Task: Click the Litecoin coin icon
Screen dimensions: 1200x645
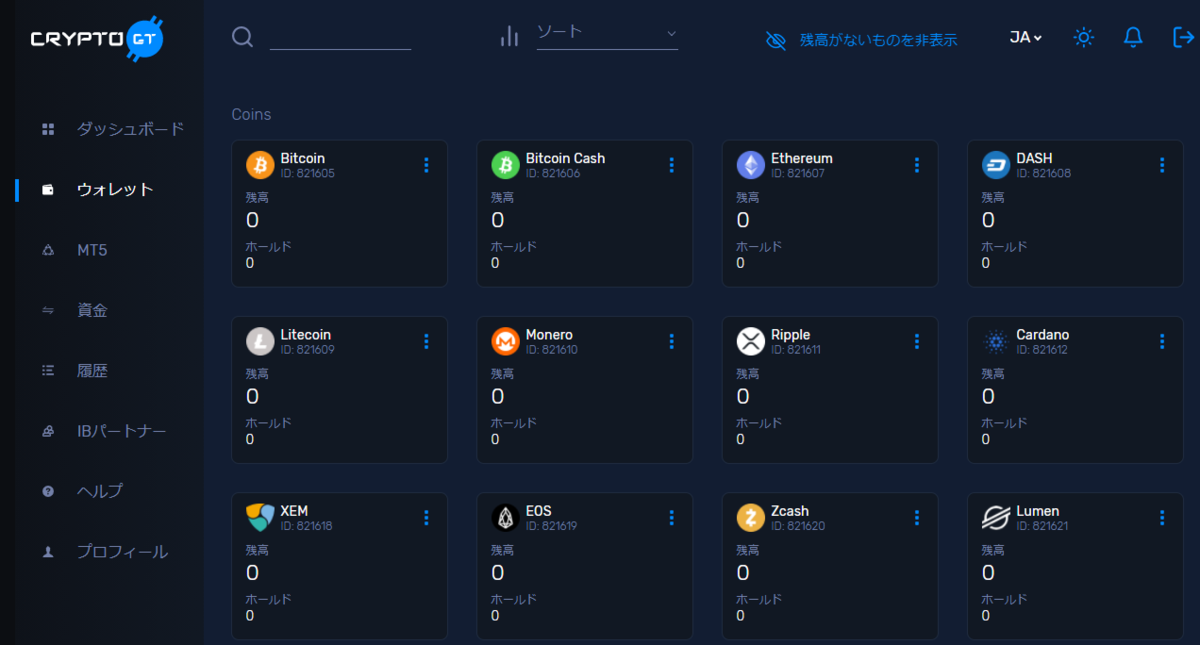Action: 260,341
